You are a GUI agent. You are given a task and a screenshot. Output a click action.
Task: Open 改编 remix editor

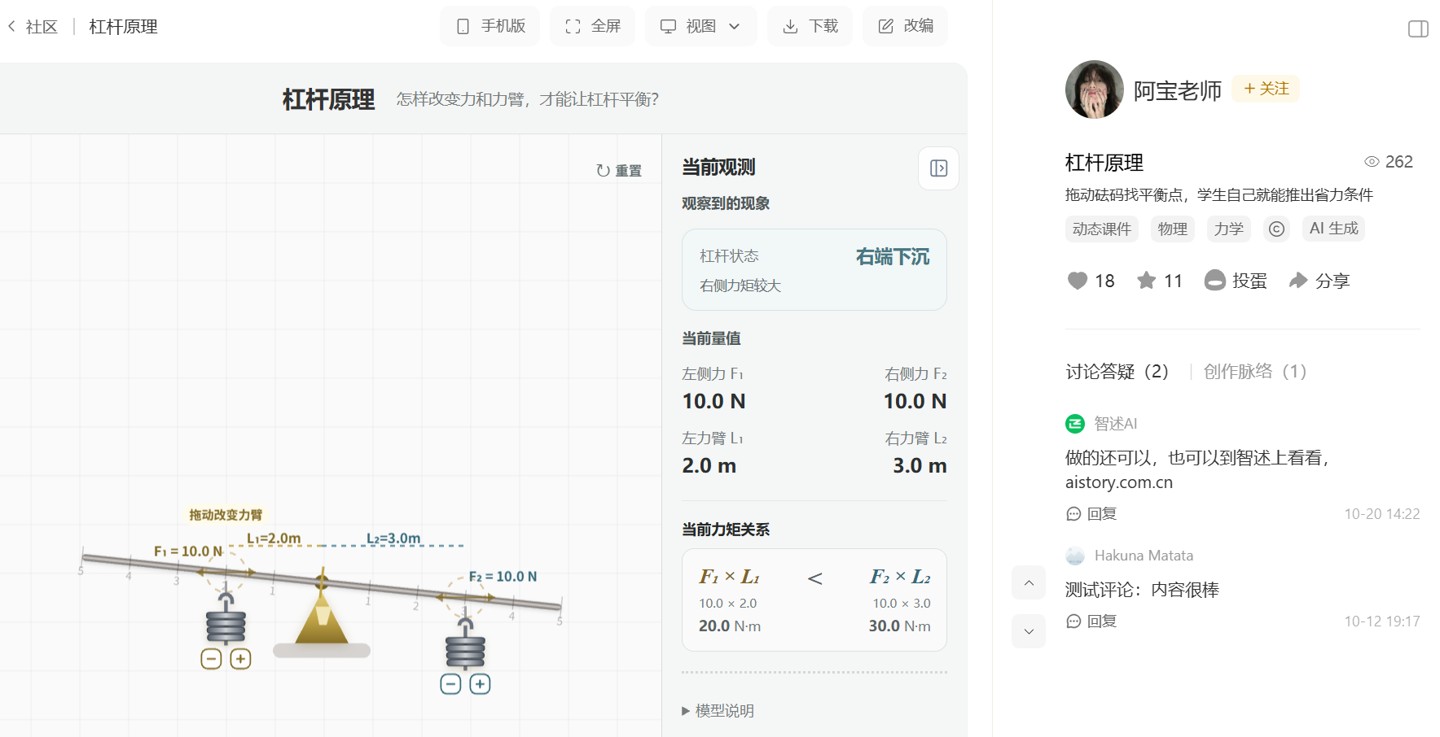click(x=905, y=26)
